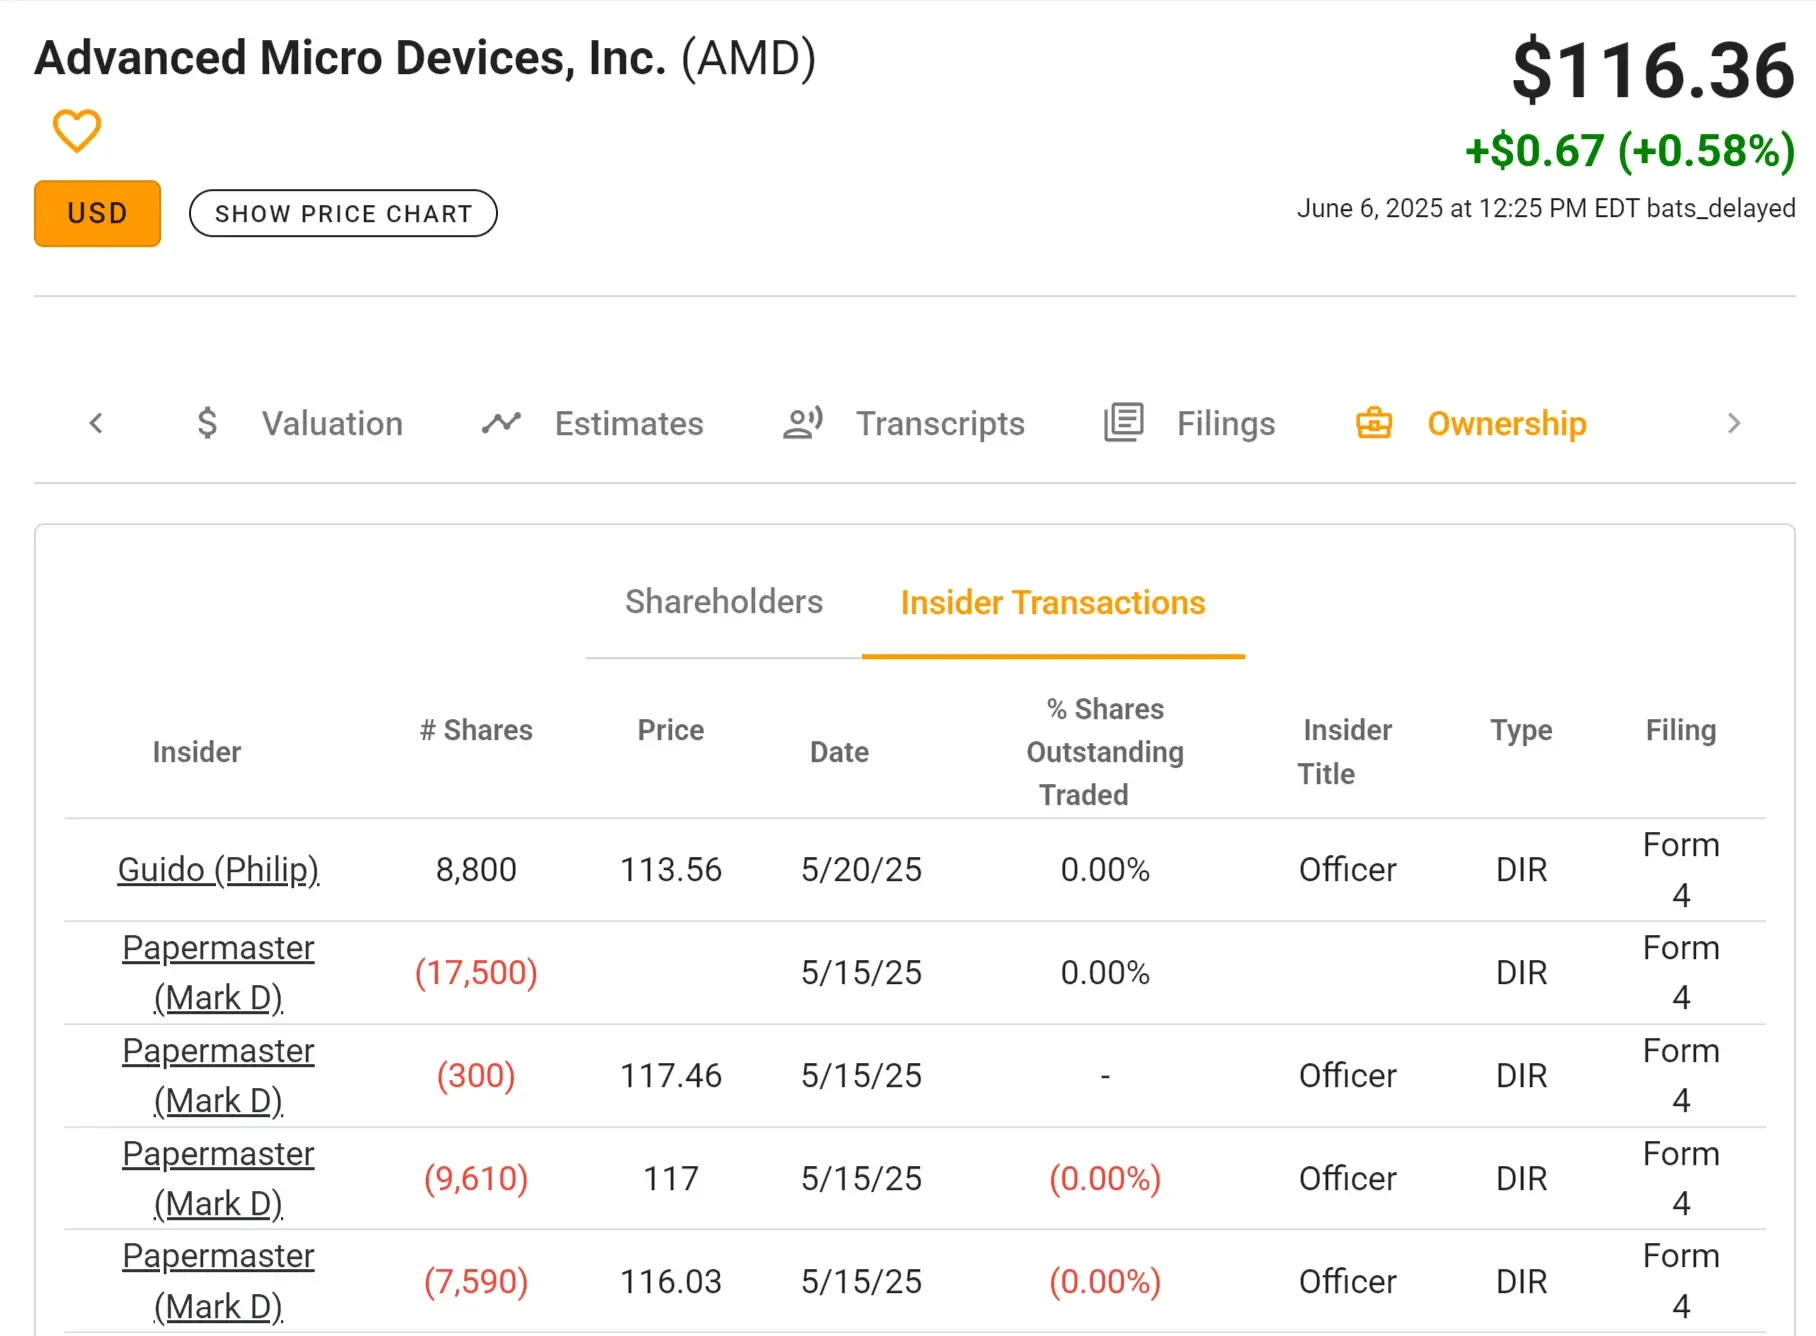This screenshot has height=1336, width=1816.
Task: Click the Ownership briefcase icon
Action: coord(1374,423)
